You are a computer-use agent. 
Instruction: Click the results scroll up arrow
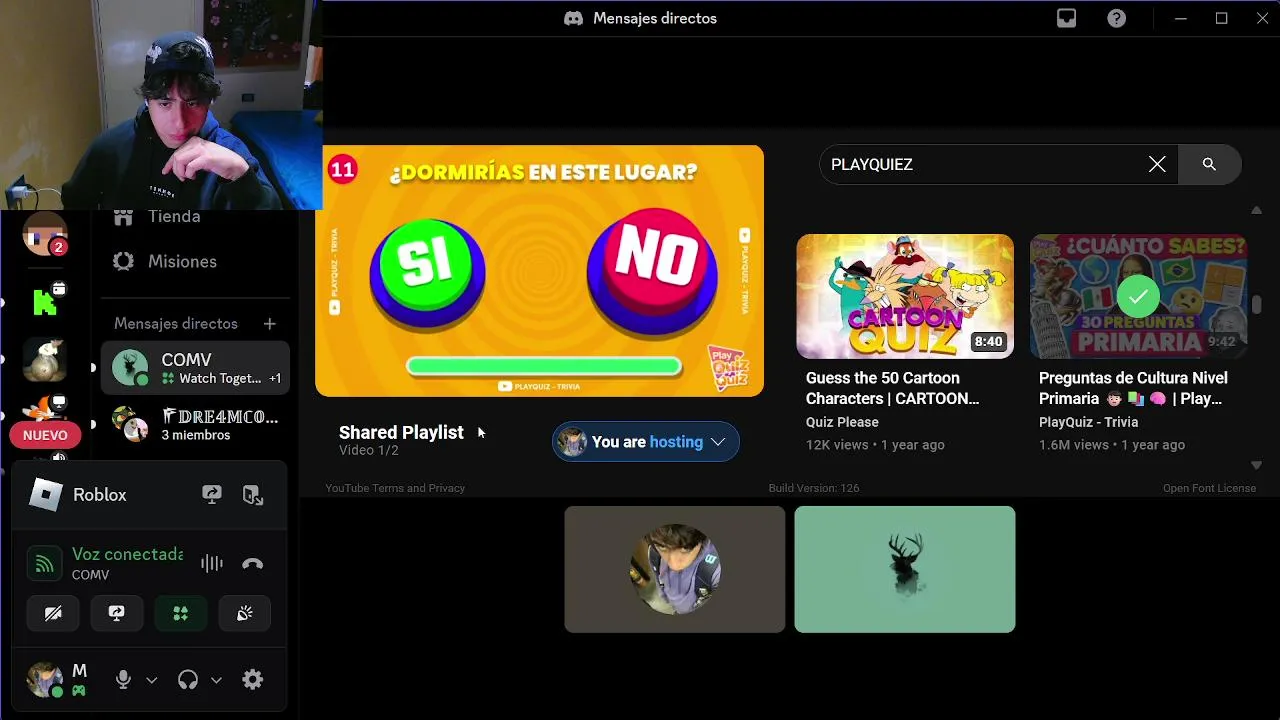tap(1257, 210)
